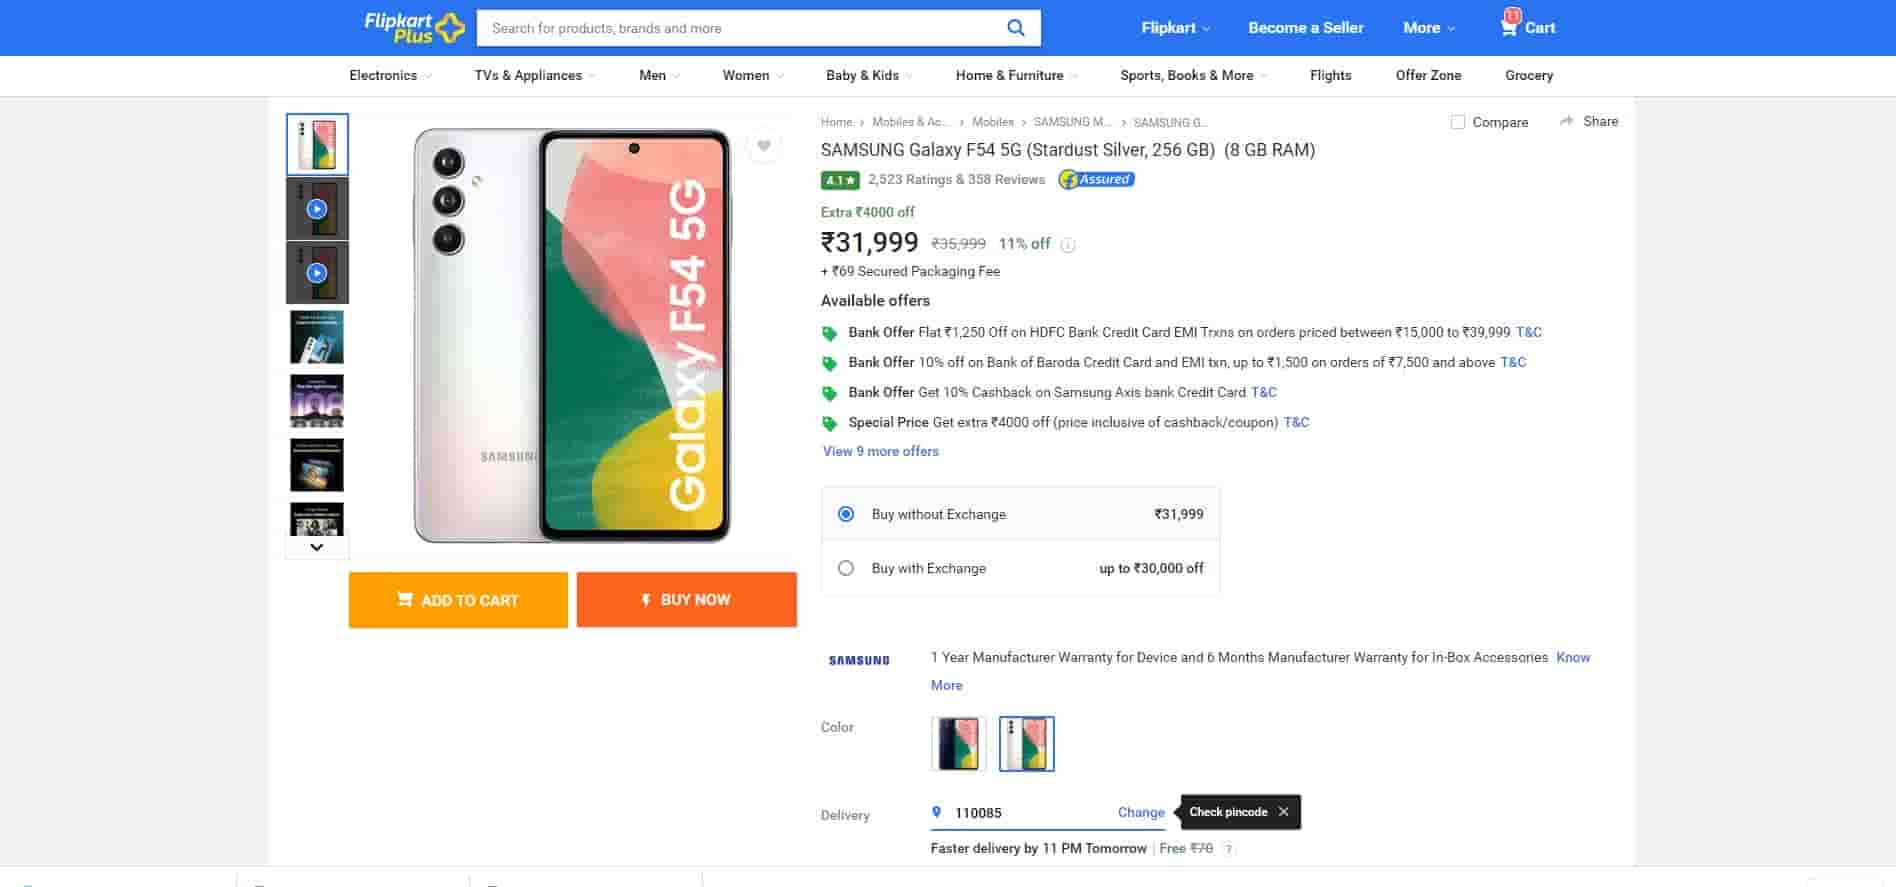Close the Check pincode tooltip
Screen dimensions: 1896x887
[x=1284, y=812]
